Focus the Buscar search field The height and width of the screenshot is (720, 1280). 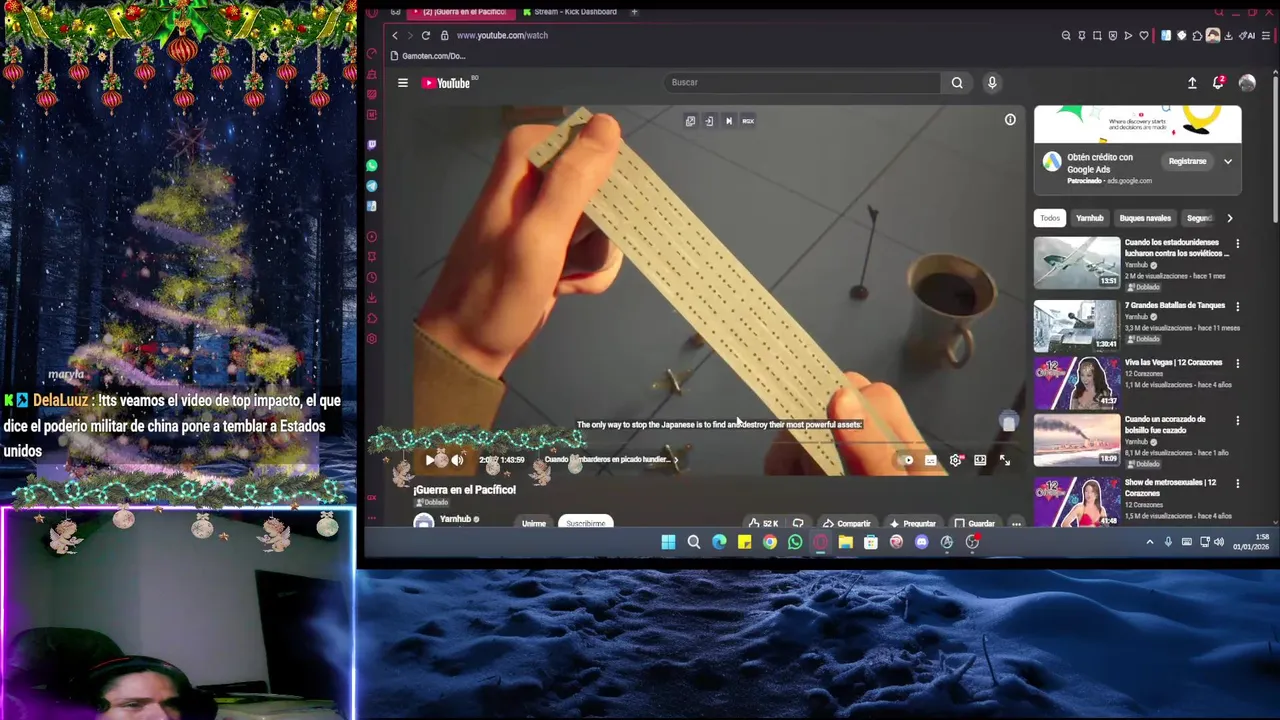(805, 83)
